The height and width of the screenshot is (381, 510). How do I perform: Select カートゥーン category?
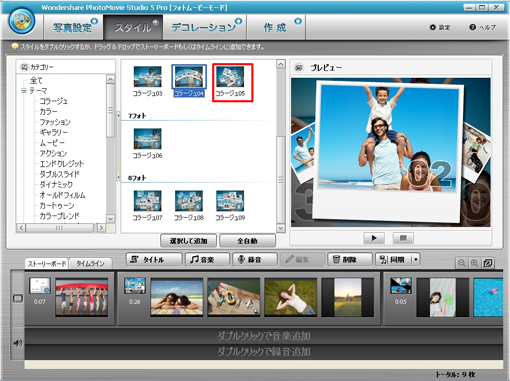[57, 205]
